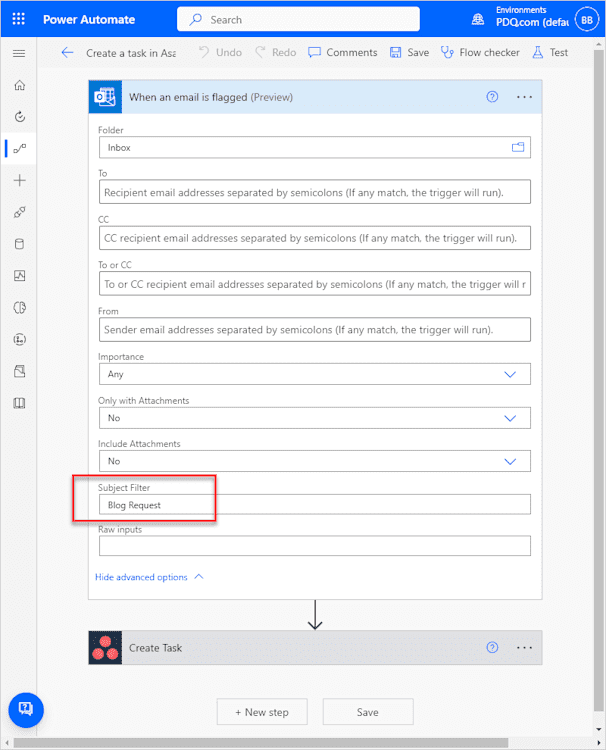Open AI Builder brain icon in sidebar
606x750 pixels.
(x=20, y=308)
